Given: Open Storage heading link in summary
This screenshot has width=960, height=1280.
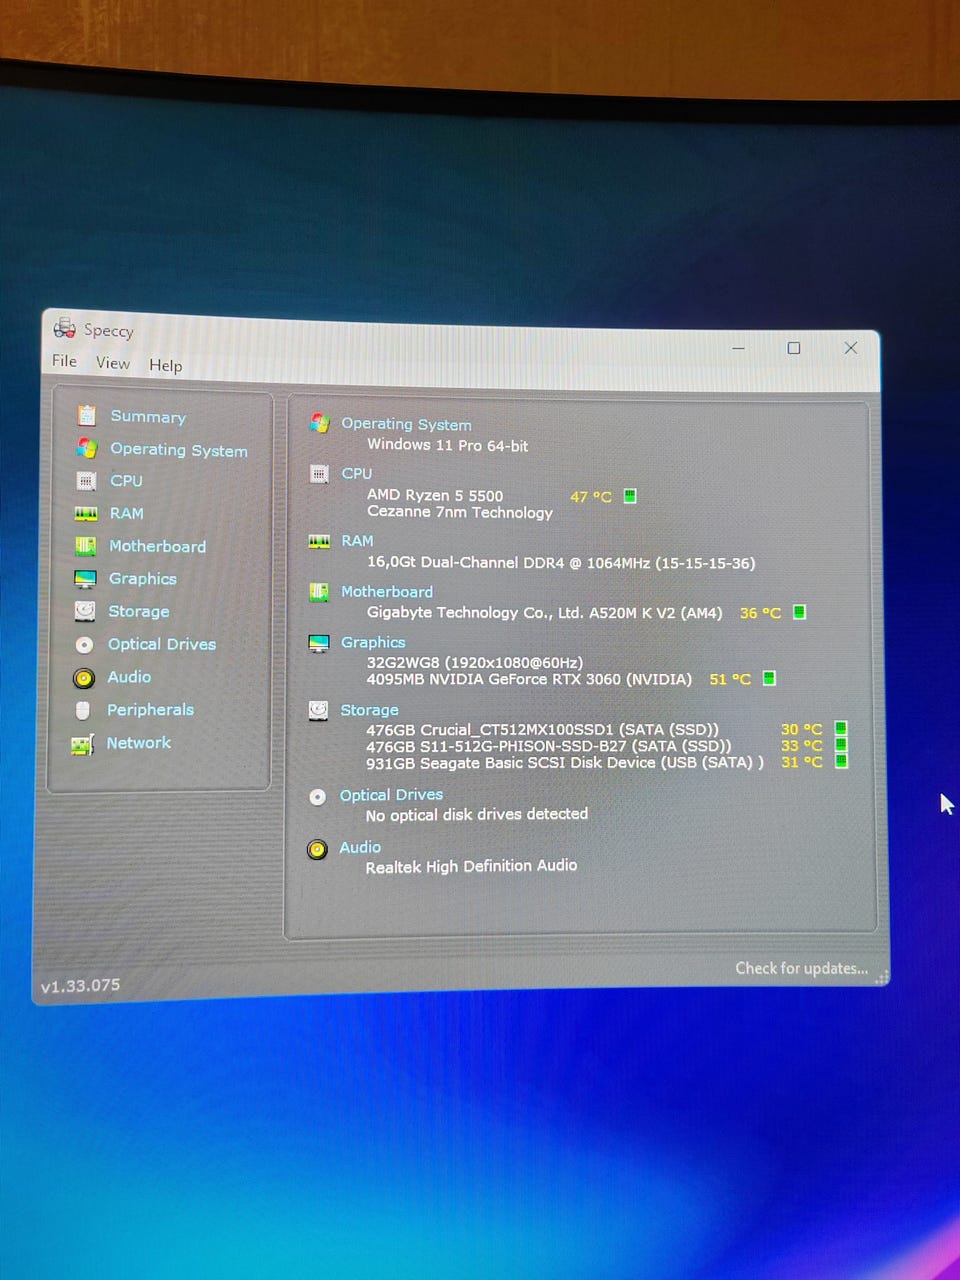Looking at the screenshot, I should pos(369,709).
